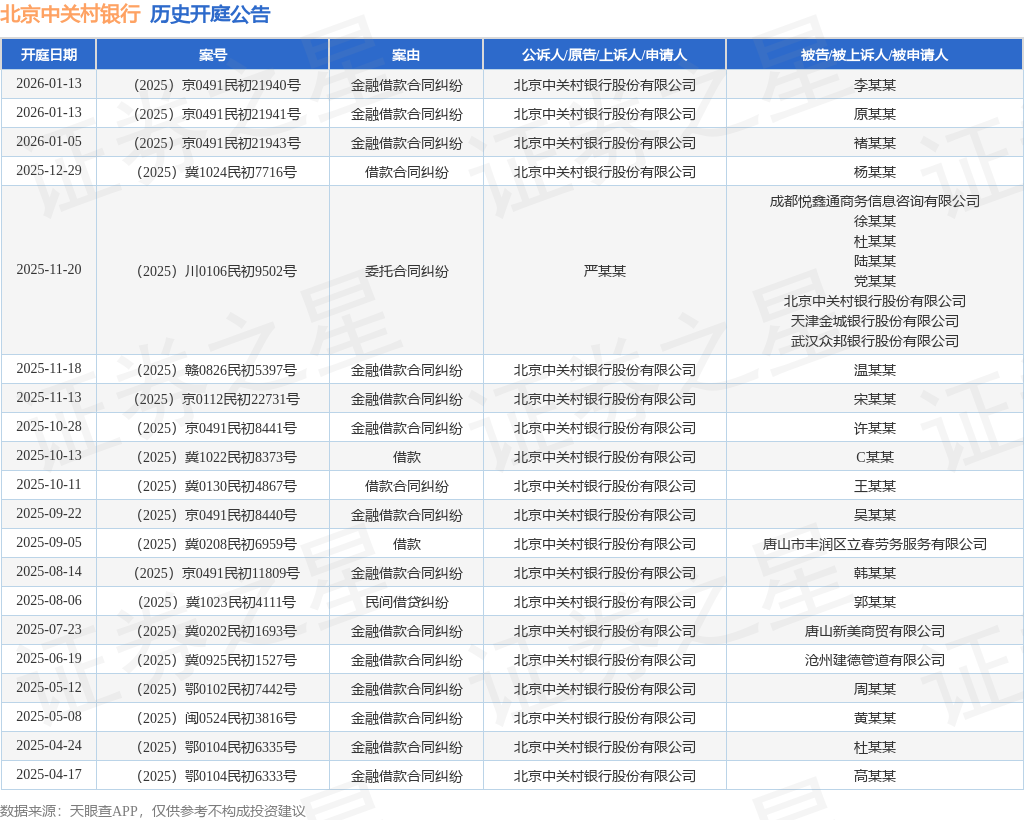Click the 案号 column header
This screenshot has width=1024, height=820.
tap(213, 55)
